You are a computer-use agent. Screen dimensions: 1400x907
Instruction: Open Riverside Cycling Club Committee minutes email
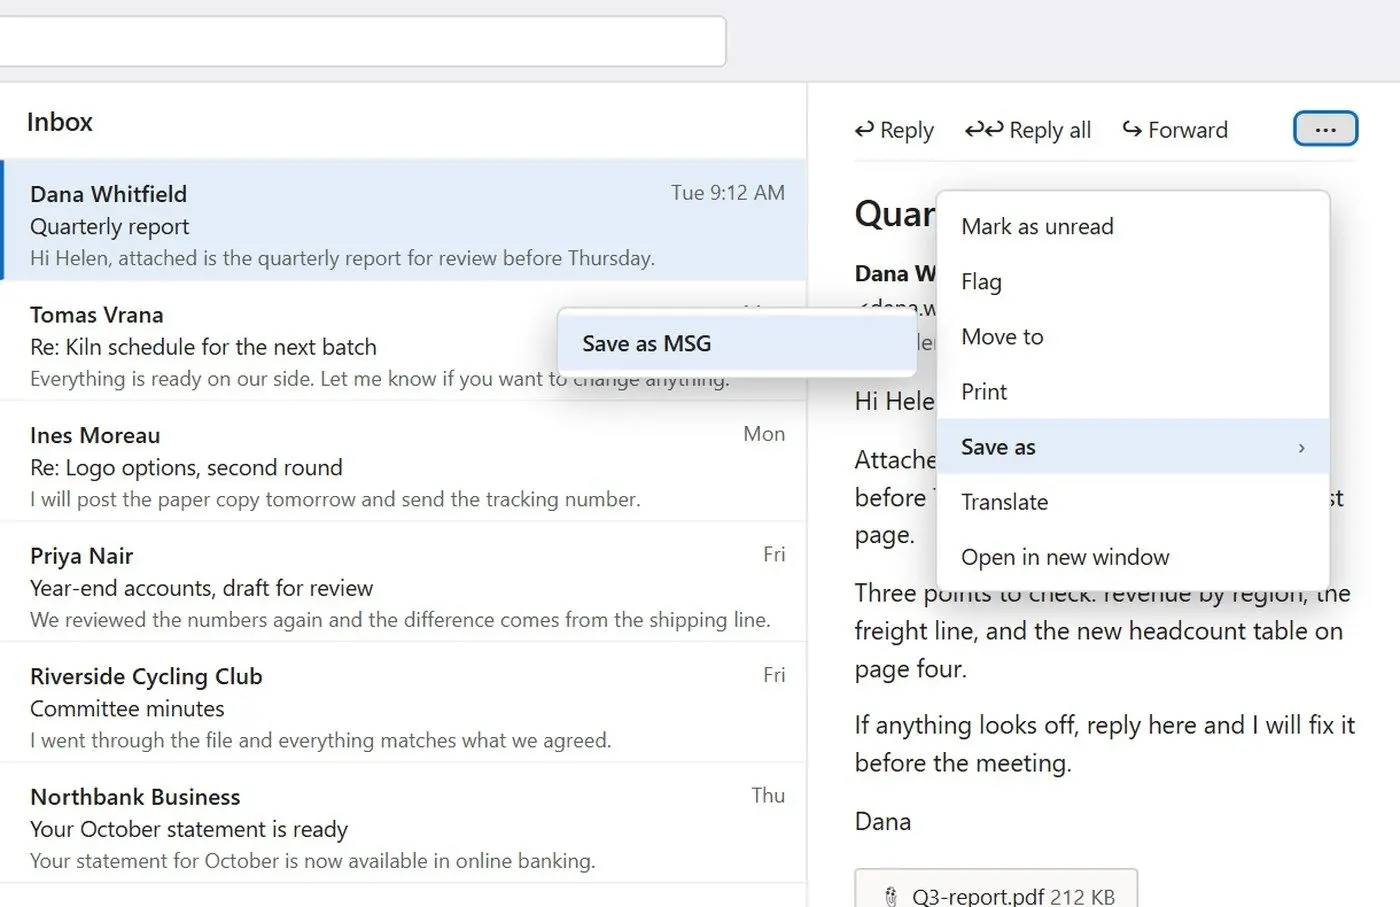tap(403, 703)
